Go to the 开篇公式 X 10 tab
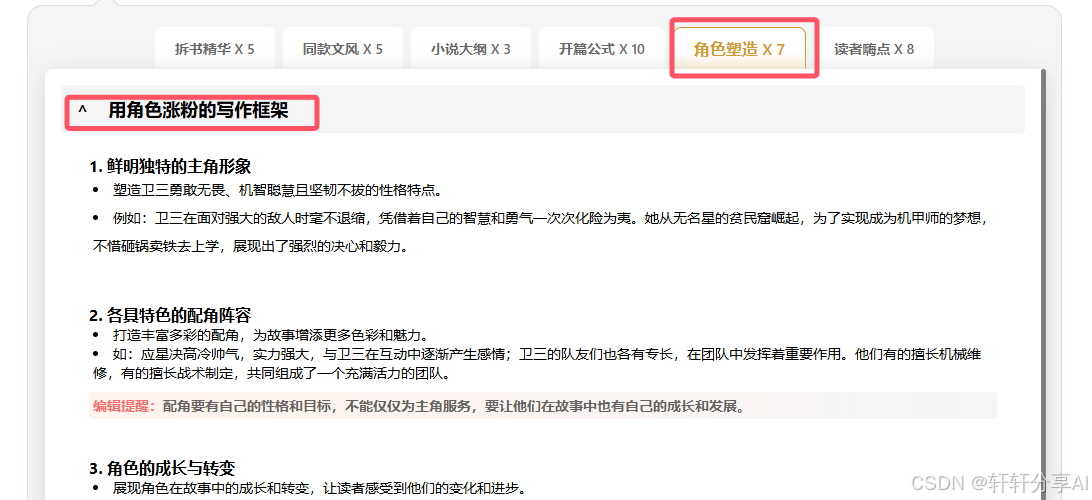 tap(602, 49)
